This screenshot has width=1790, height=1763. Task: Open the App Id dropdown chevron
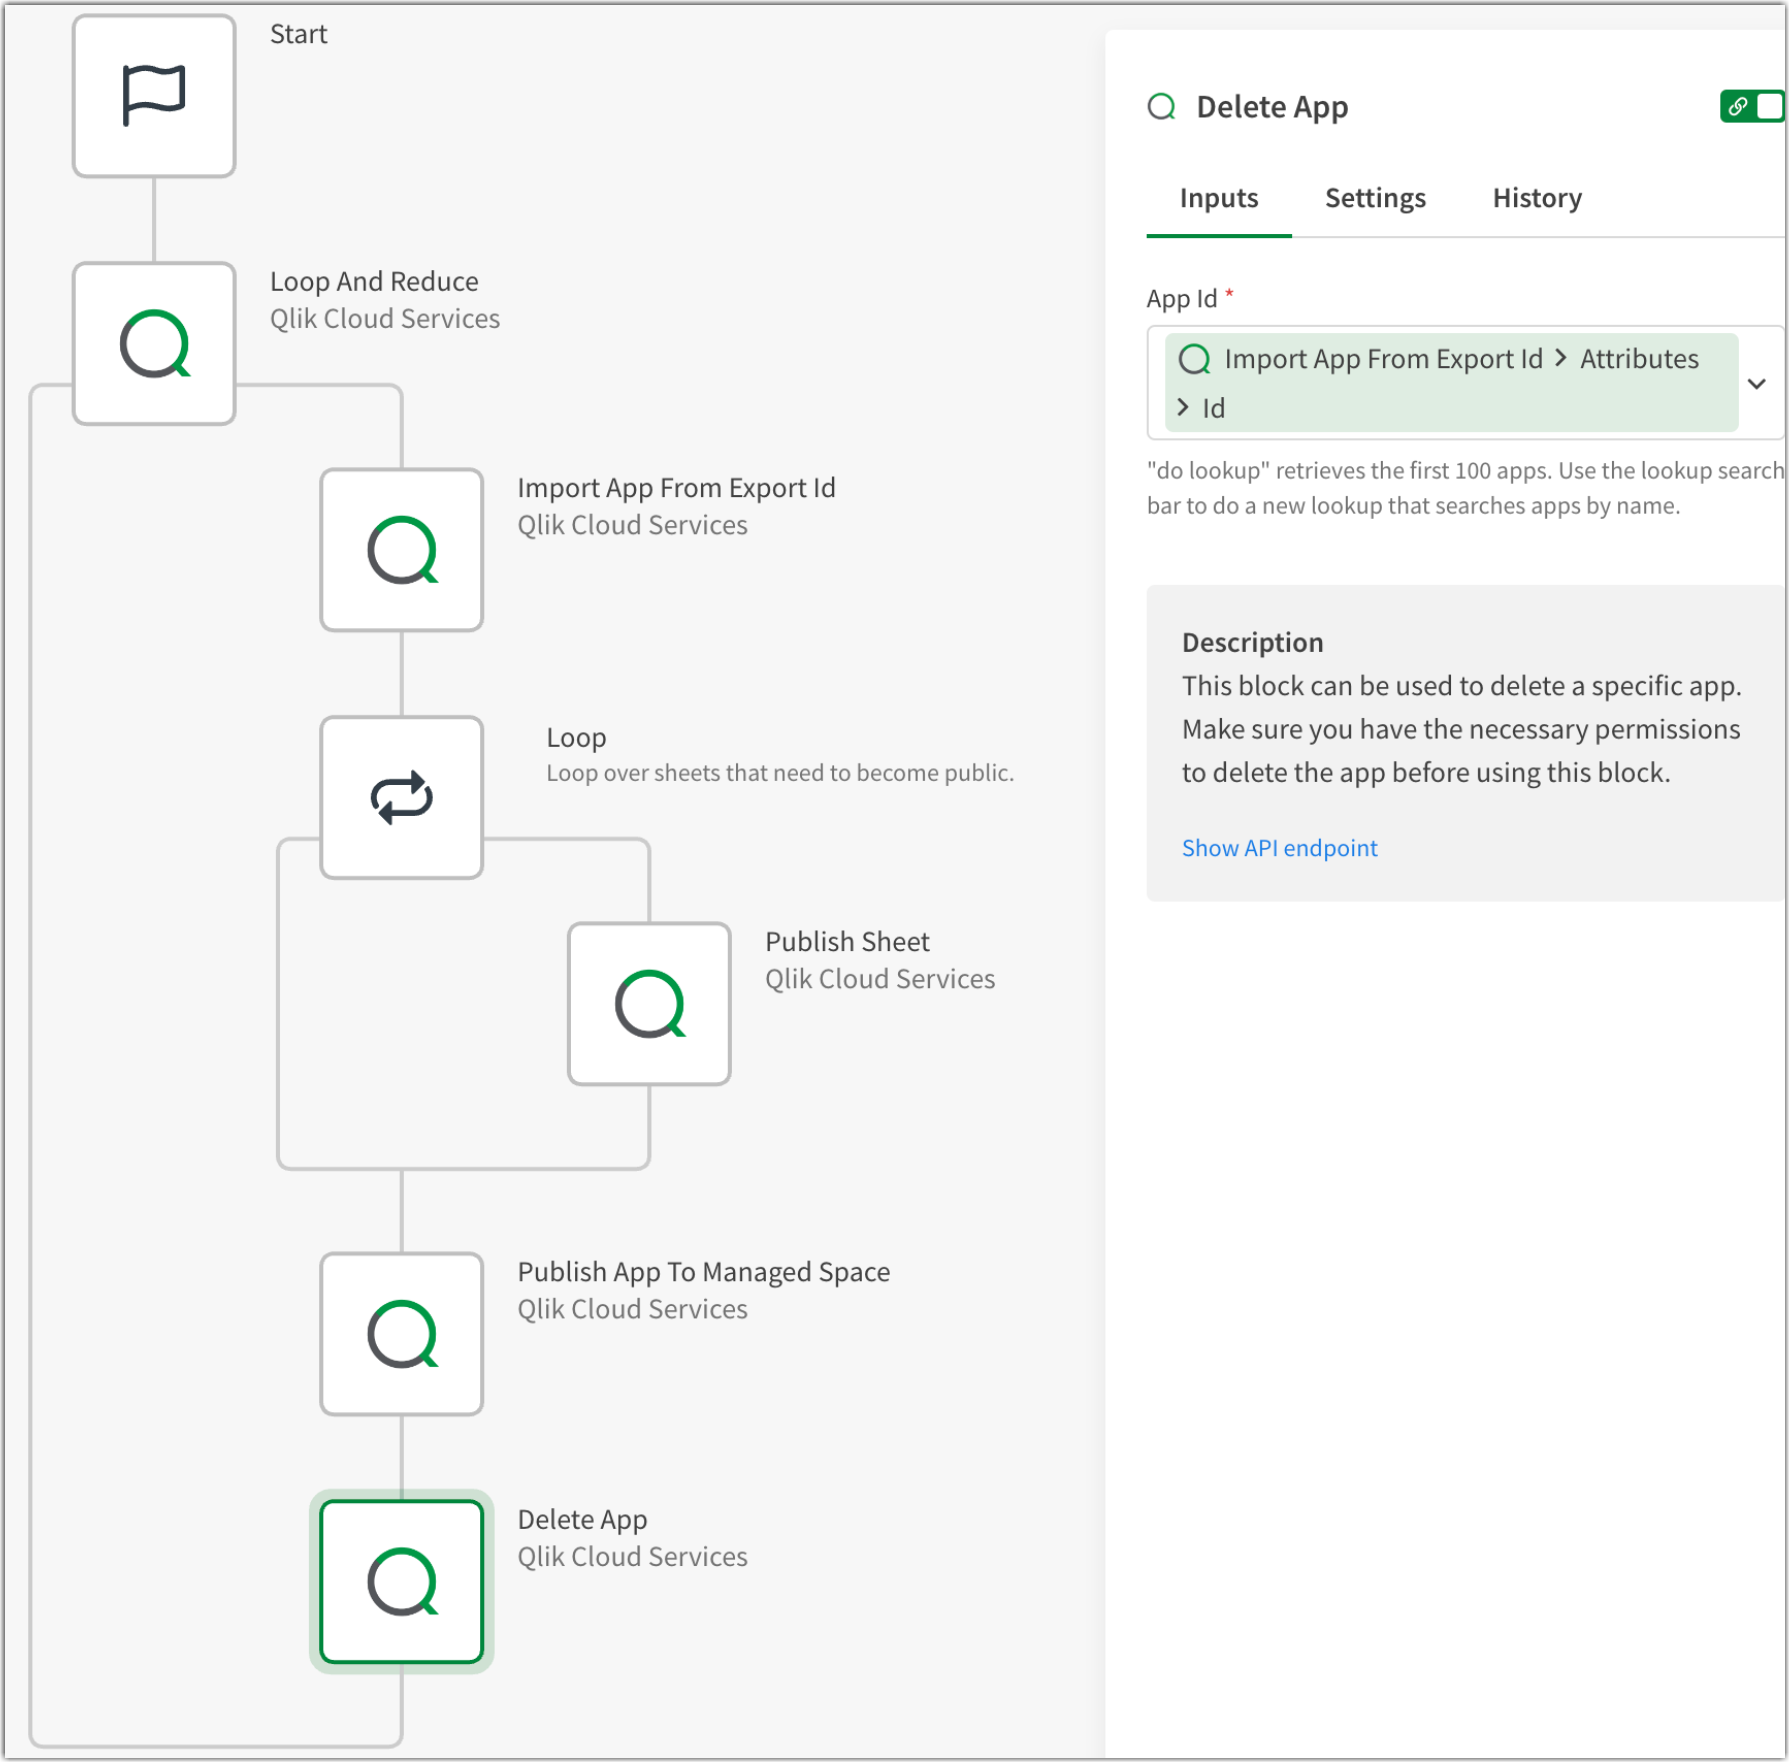tap(1756, 384)
